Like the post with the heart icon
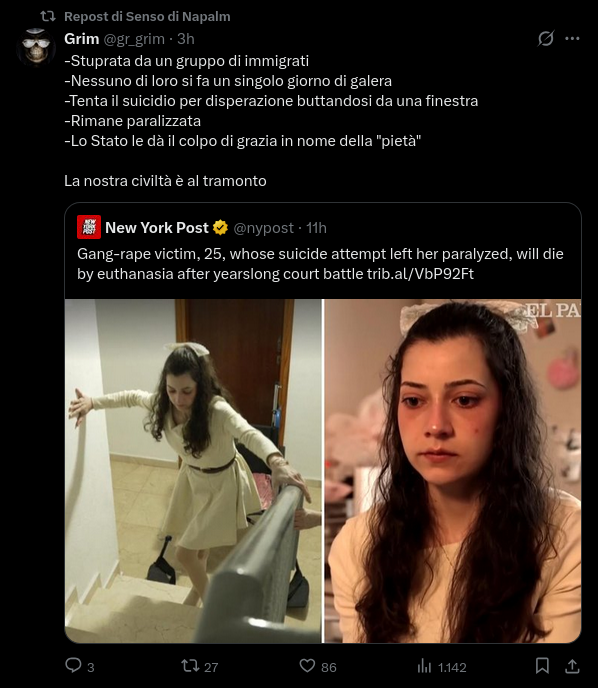598x688 pixels. click(307, 666)
